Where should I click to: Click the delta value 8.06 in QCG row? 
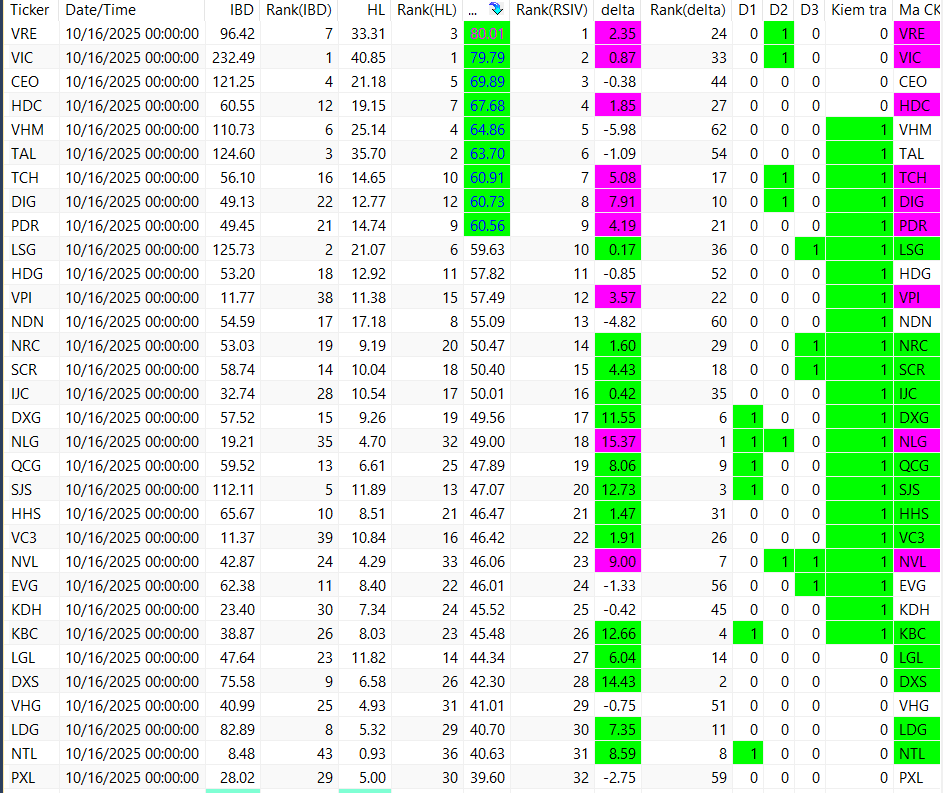(618, 466)
